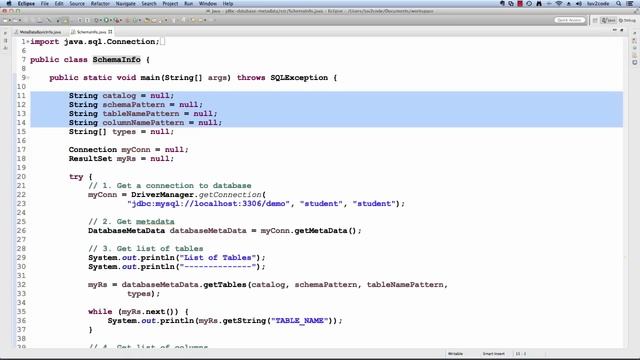Click the word SQLException on line 9

tap(299, 78)
